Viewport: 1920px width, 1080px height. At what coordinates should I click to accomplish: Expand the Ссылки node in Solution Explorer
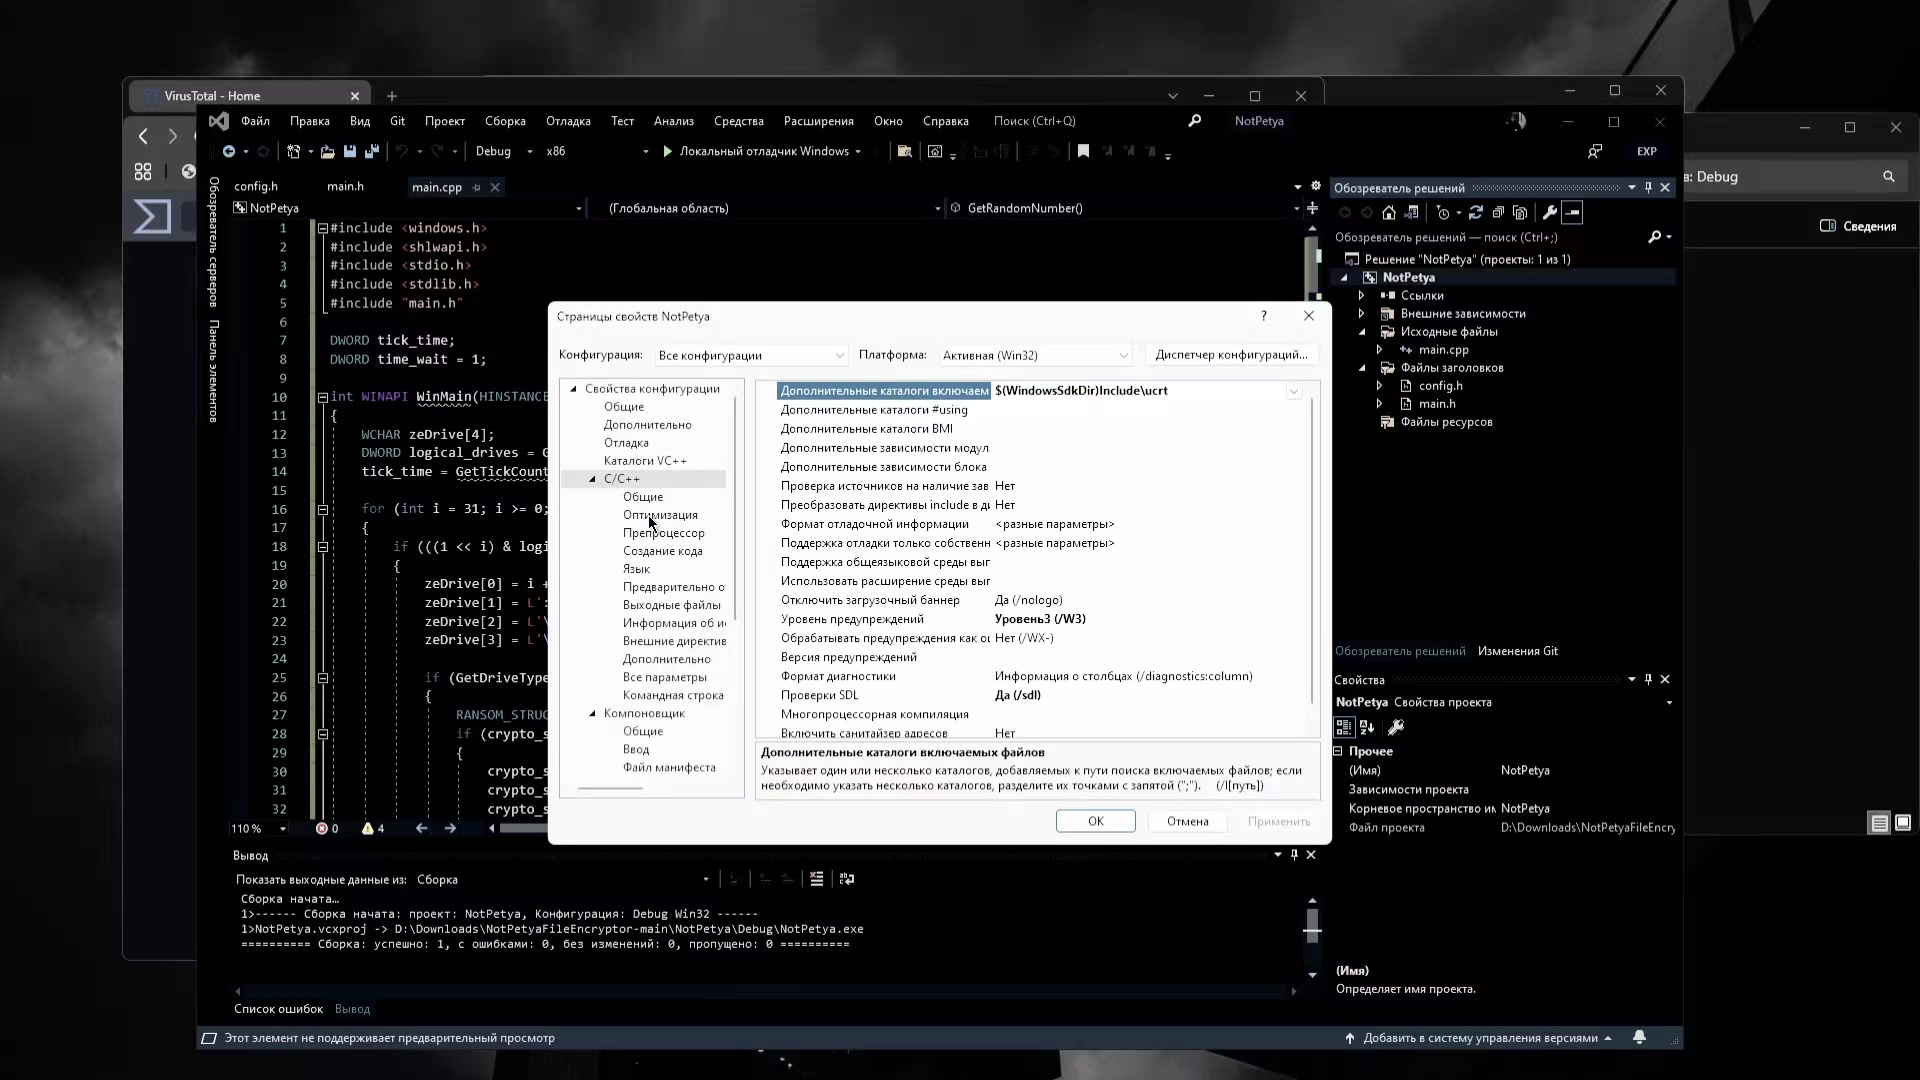1361,296
